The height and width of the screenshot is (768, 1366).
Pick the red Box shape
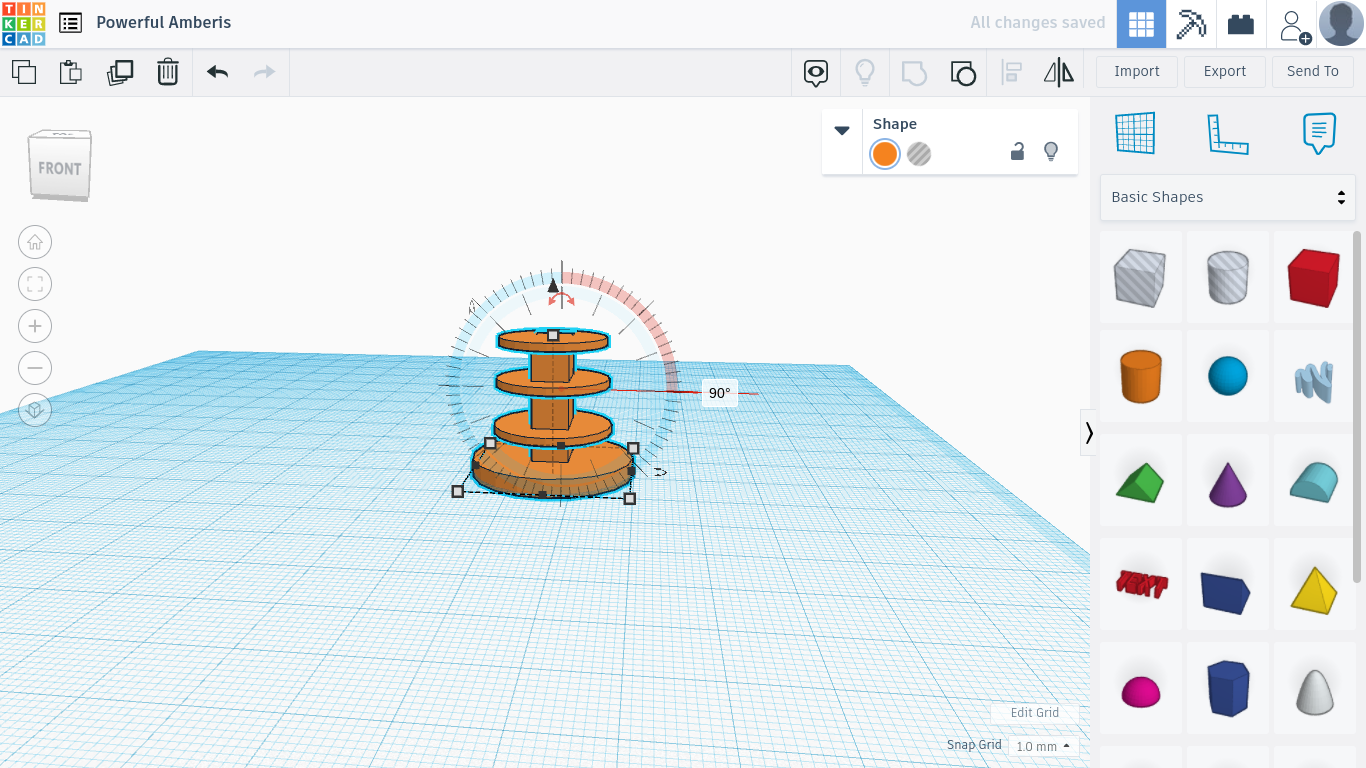[x=1314, y=277]
